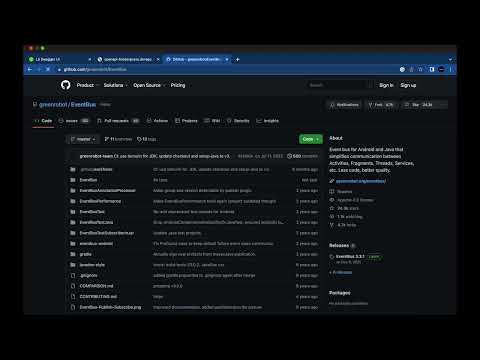Star the EventBus repository
480x360 pixels.
coord(419,105)
